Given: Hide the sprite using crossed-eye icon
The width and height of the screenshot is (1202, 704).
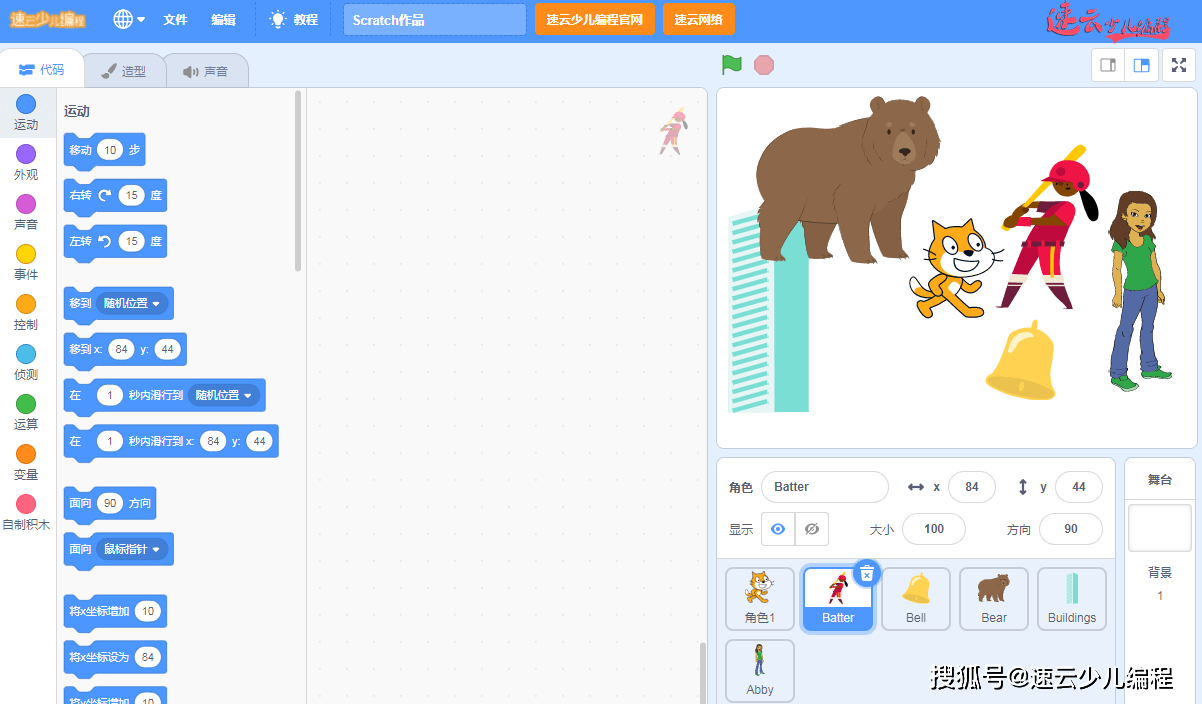Looking at the screenshot, I should tap(812, 529).
